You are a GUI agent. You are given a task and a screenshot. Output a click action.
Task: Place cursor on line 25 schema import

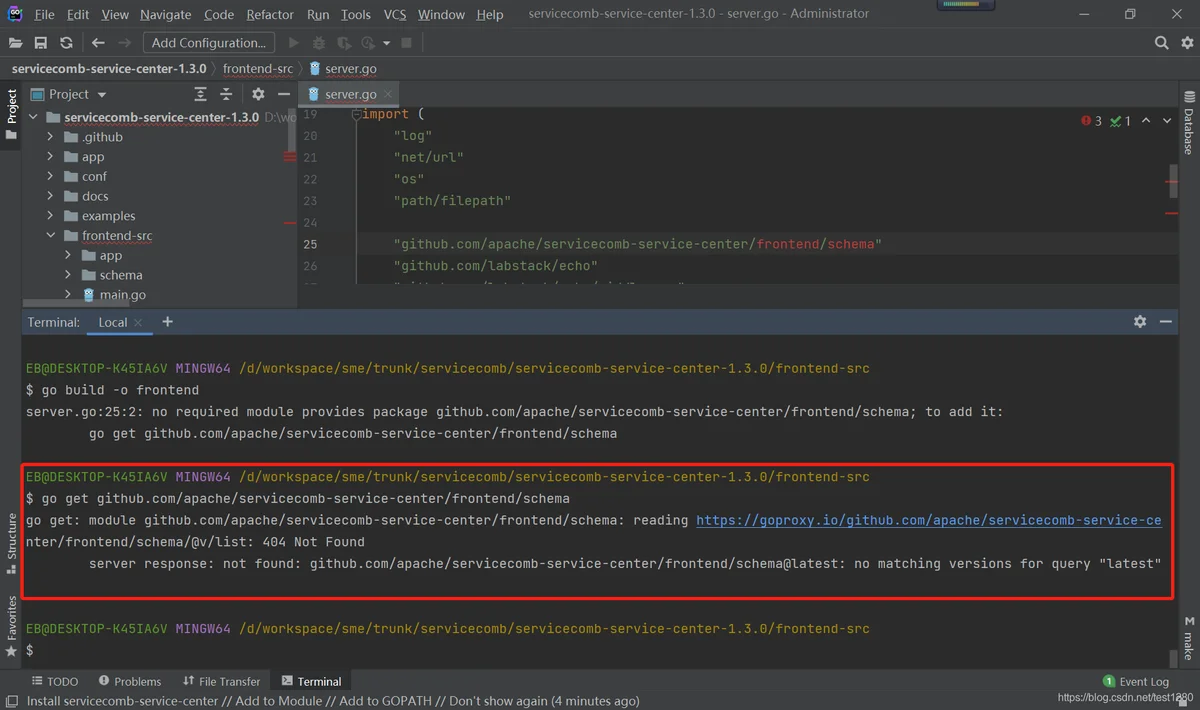pos(637,244)
